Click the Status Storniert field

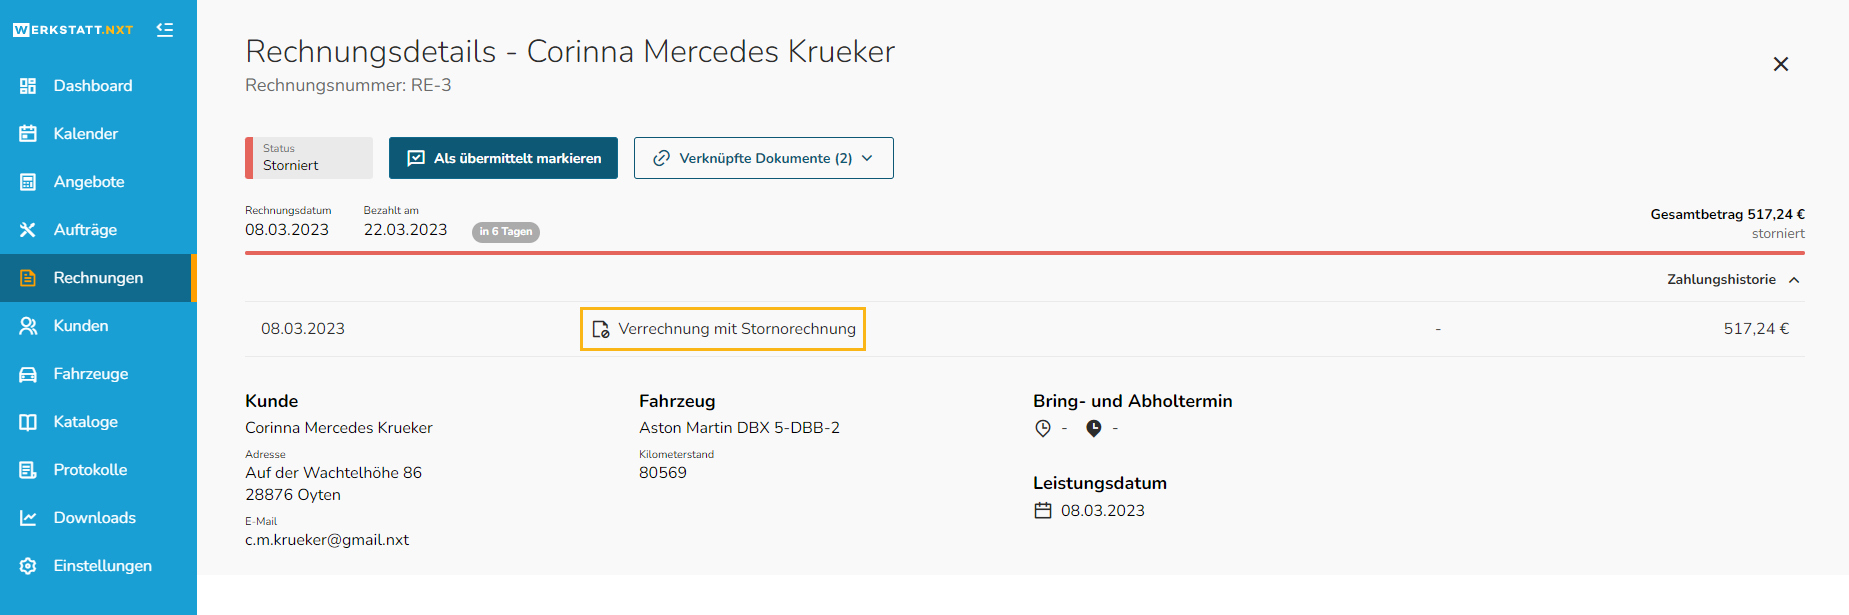[309, 158]
